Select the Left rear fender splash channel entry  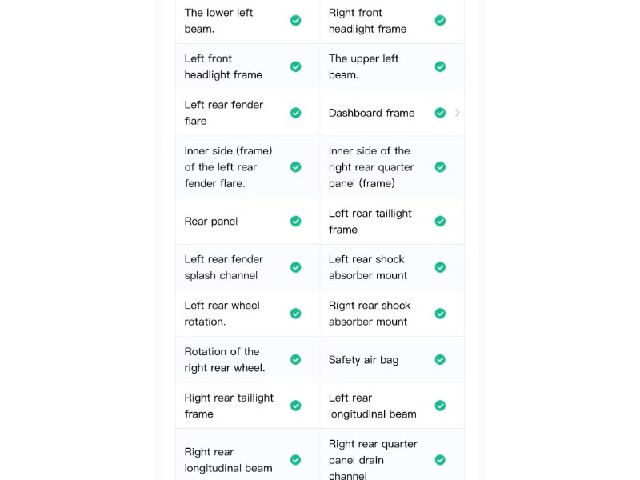pos(248,267)
